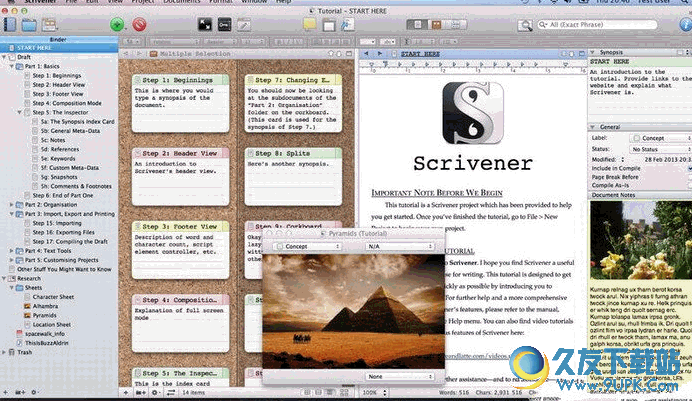The width and height of the screenshot is (692, 401).
Task: Select 5c: Notes in the Binder
Action: click(x=53, y=140)
